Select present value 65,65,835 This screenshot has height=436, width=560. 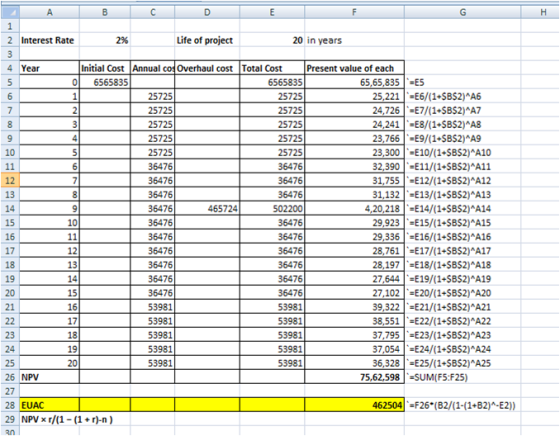click(x=354, y=82)
